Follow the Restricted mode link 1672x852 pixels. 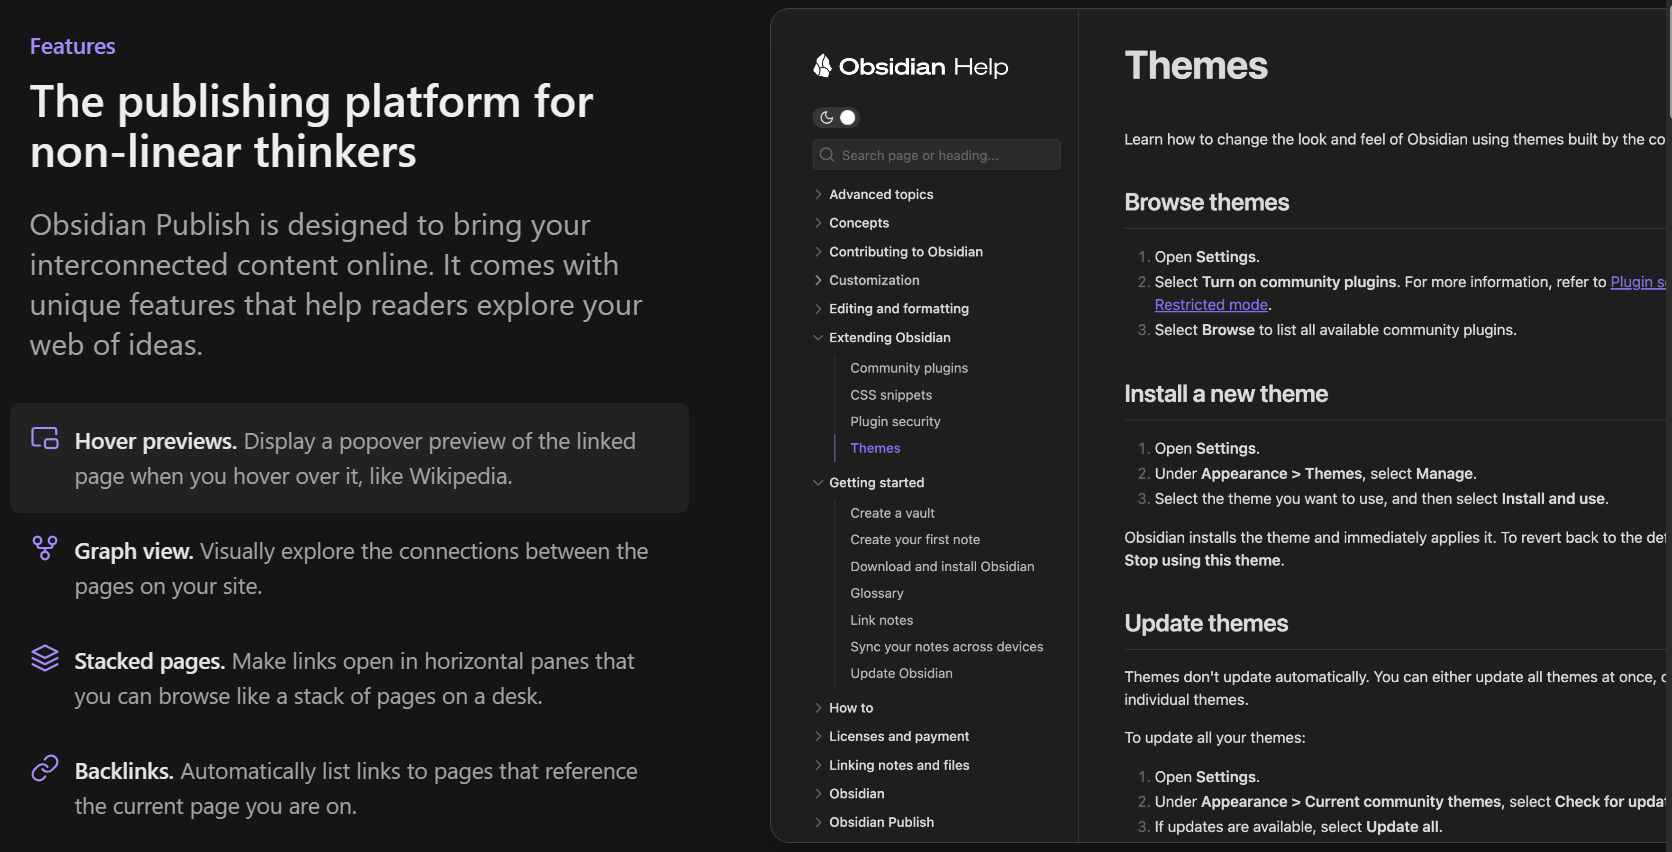[1210, 305]
